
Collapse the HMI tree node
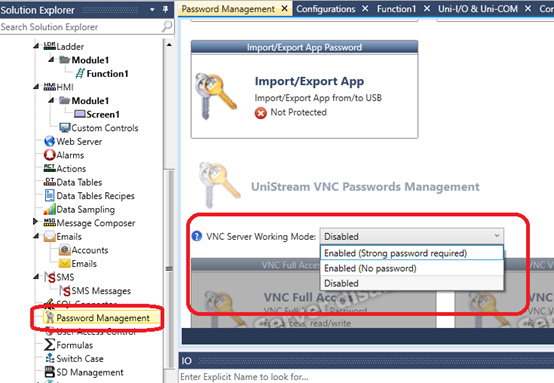[36, 87]
